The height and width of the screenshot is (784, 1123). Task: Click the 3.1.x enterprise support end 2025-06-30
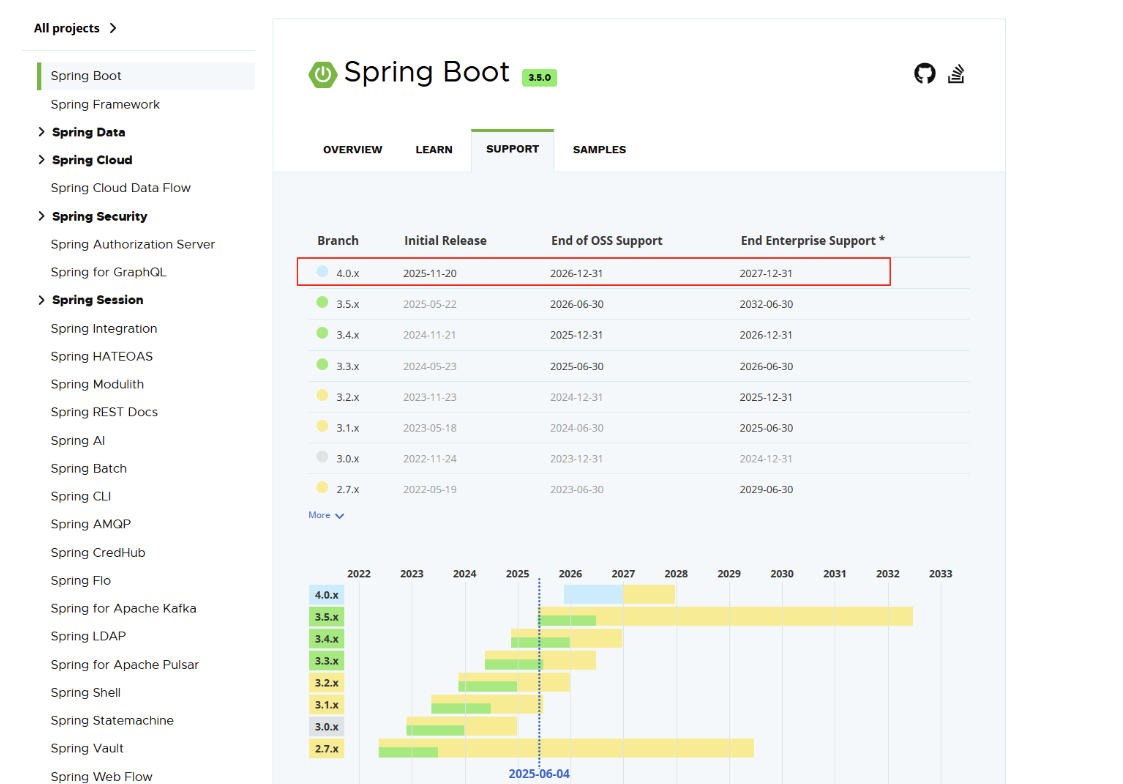pos(766,428)
